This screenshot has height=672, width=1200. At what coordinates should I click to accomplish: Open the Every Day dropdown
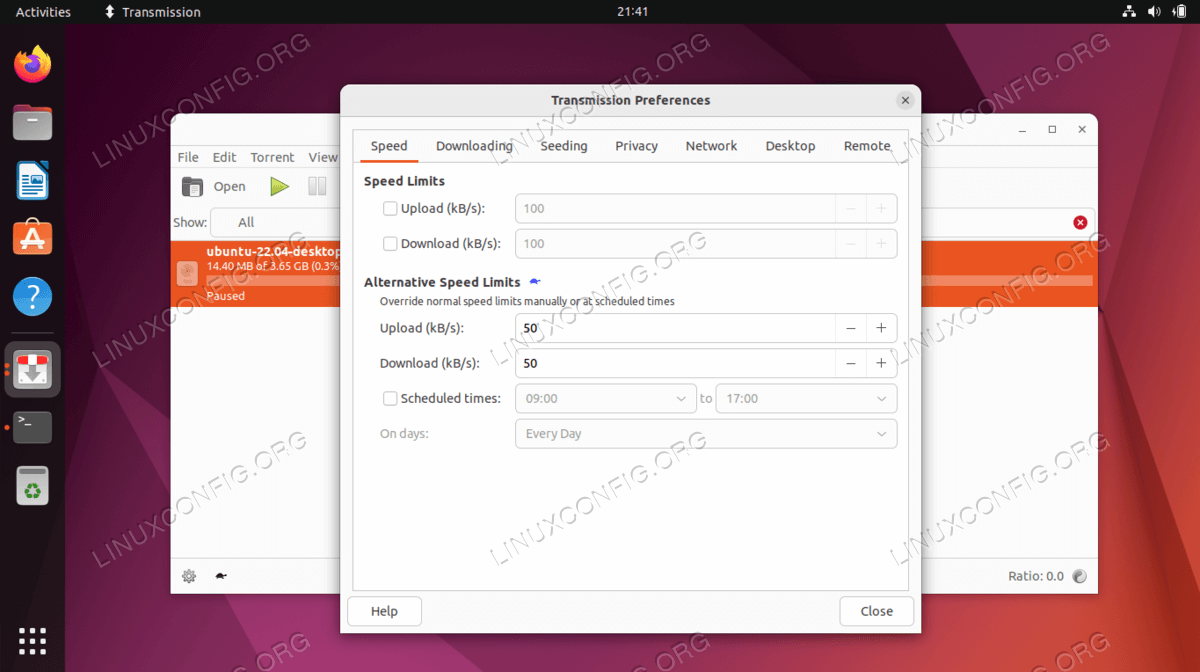(x=706, y=434)
